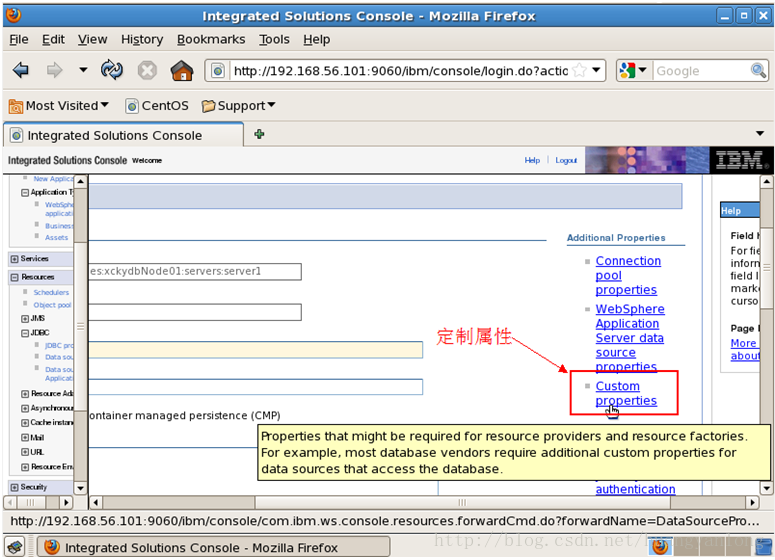Click the Google search box
Screen dimensions: 775x560
click(701, 71)
